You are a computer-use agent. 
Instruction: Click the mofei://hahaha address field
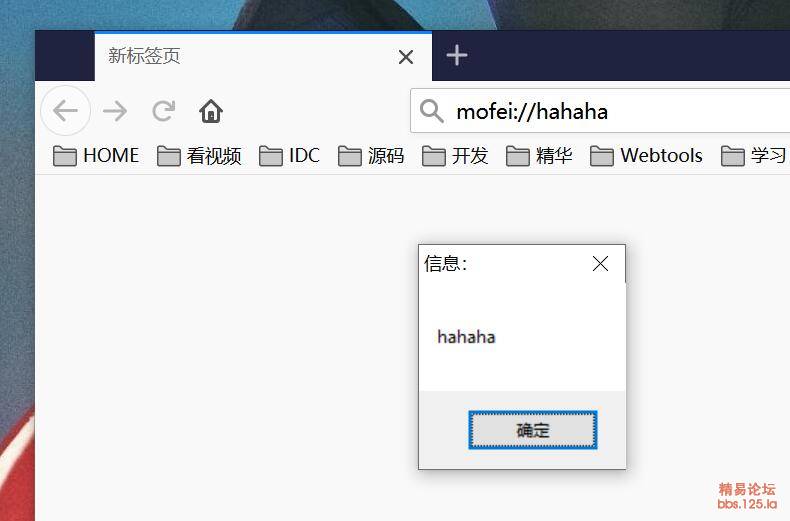click(x=600, y=111)
